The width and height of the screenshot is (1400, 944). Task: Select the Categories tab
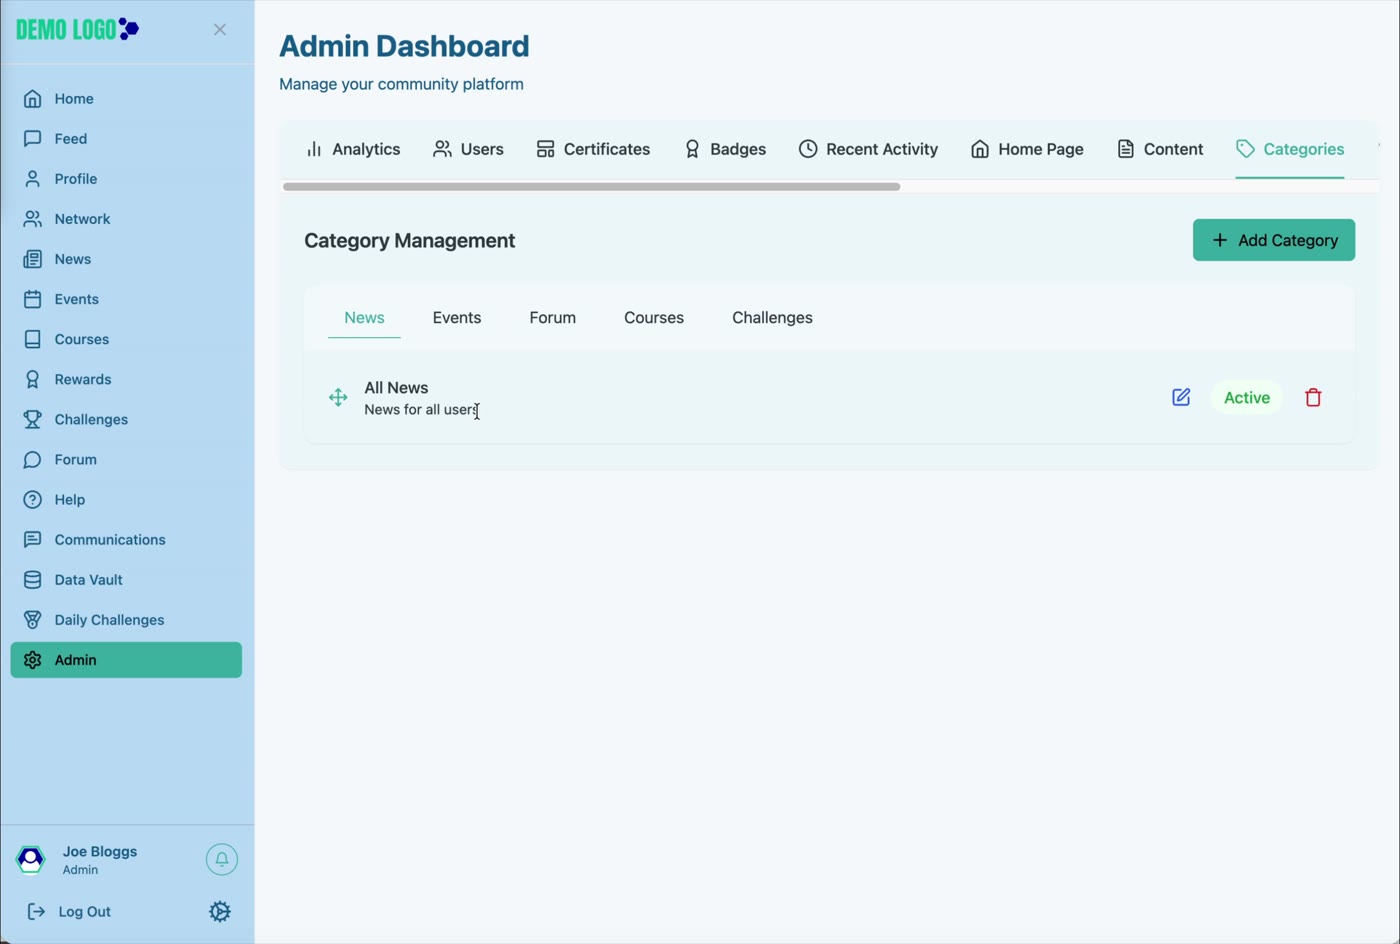(x=1290, y=149)
